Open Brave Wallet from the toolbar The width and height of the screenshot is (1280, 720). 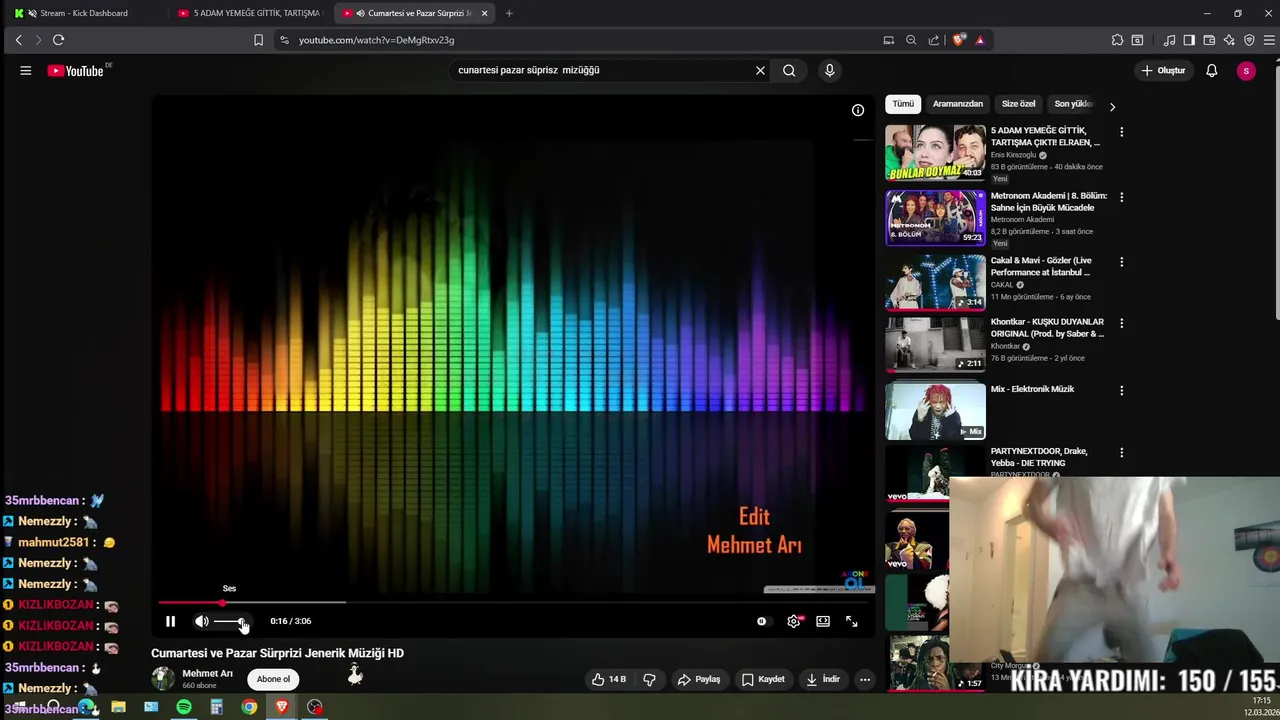(x=1209, y=40)
